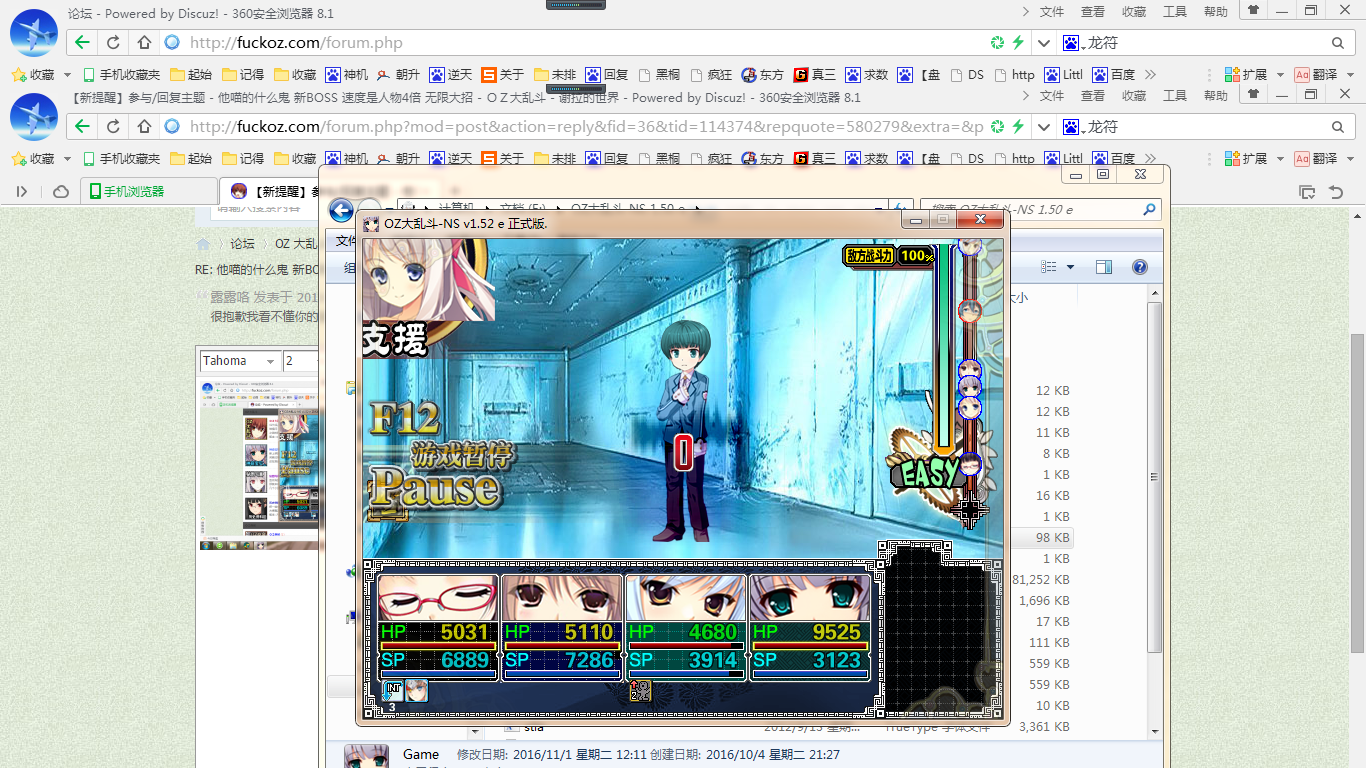Open the font size dropdown showing 2
Screen dimensions: 1366x768
[x=301, y=361]
